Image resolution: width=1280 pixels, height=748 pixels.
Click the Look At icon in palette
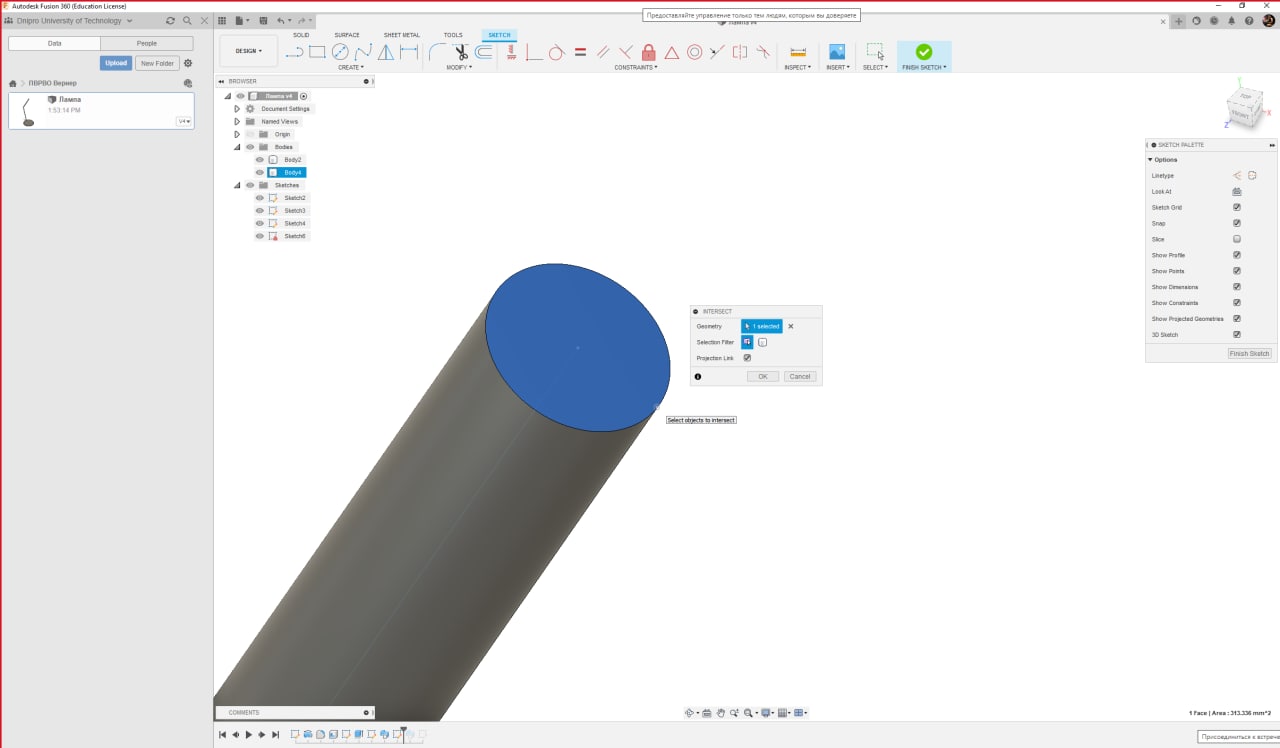pos(1237,191)
